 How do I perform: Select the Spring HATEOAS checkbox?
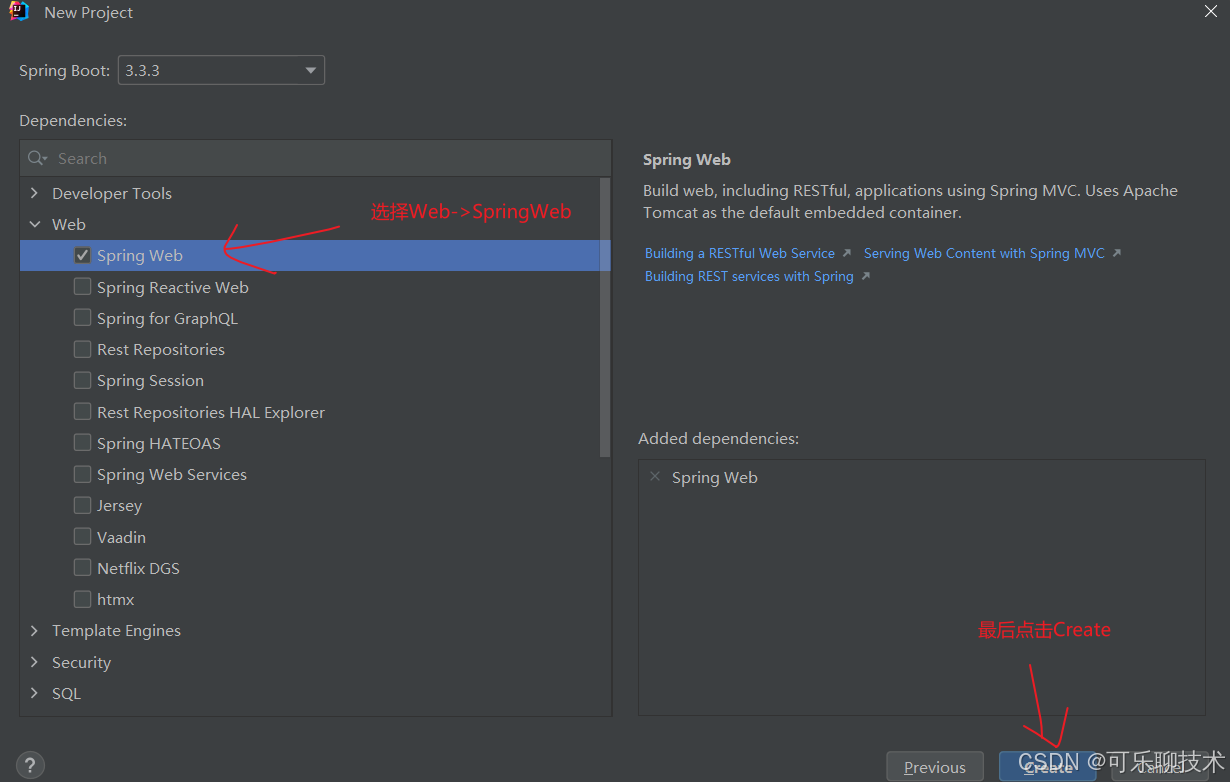(x=82, y=443)
